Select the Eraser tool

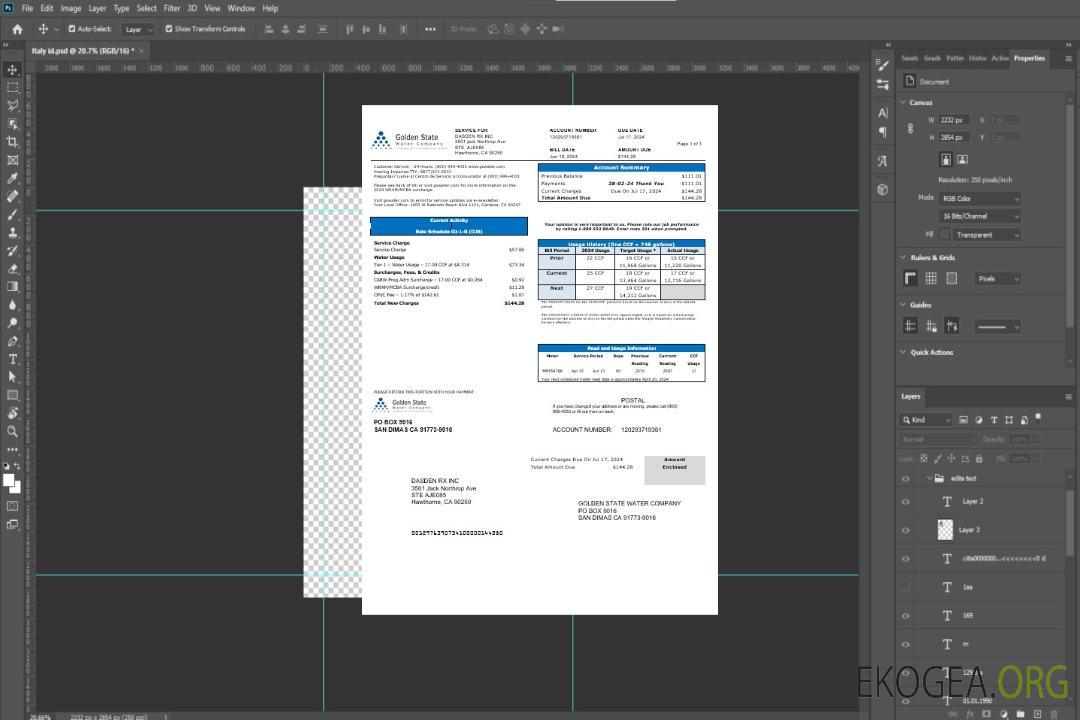pyautogui.click(x=12, y=269)
